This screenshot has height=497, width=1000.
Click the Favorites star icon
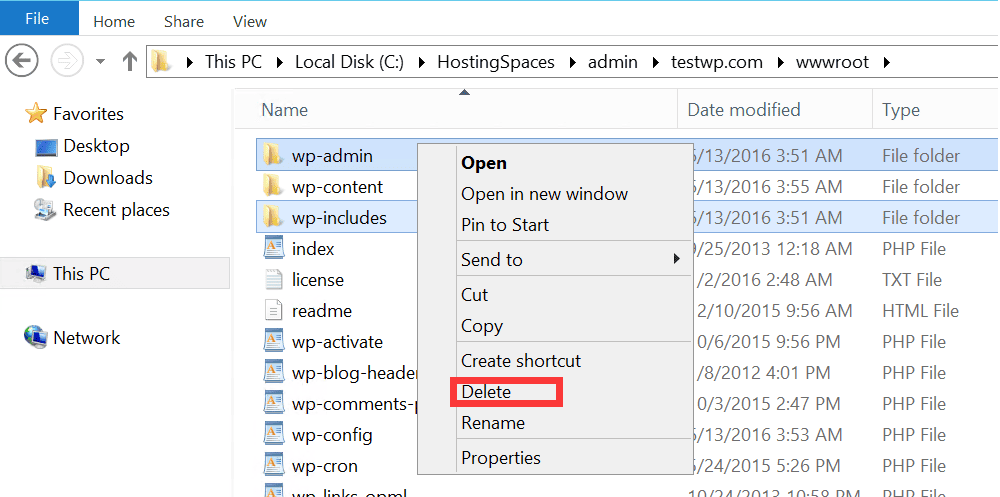pos(36,114)
